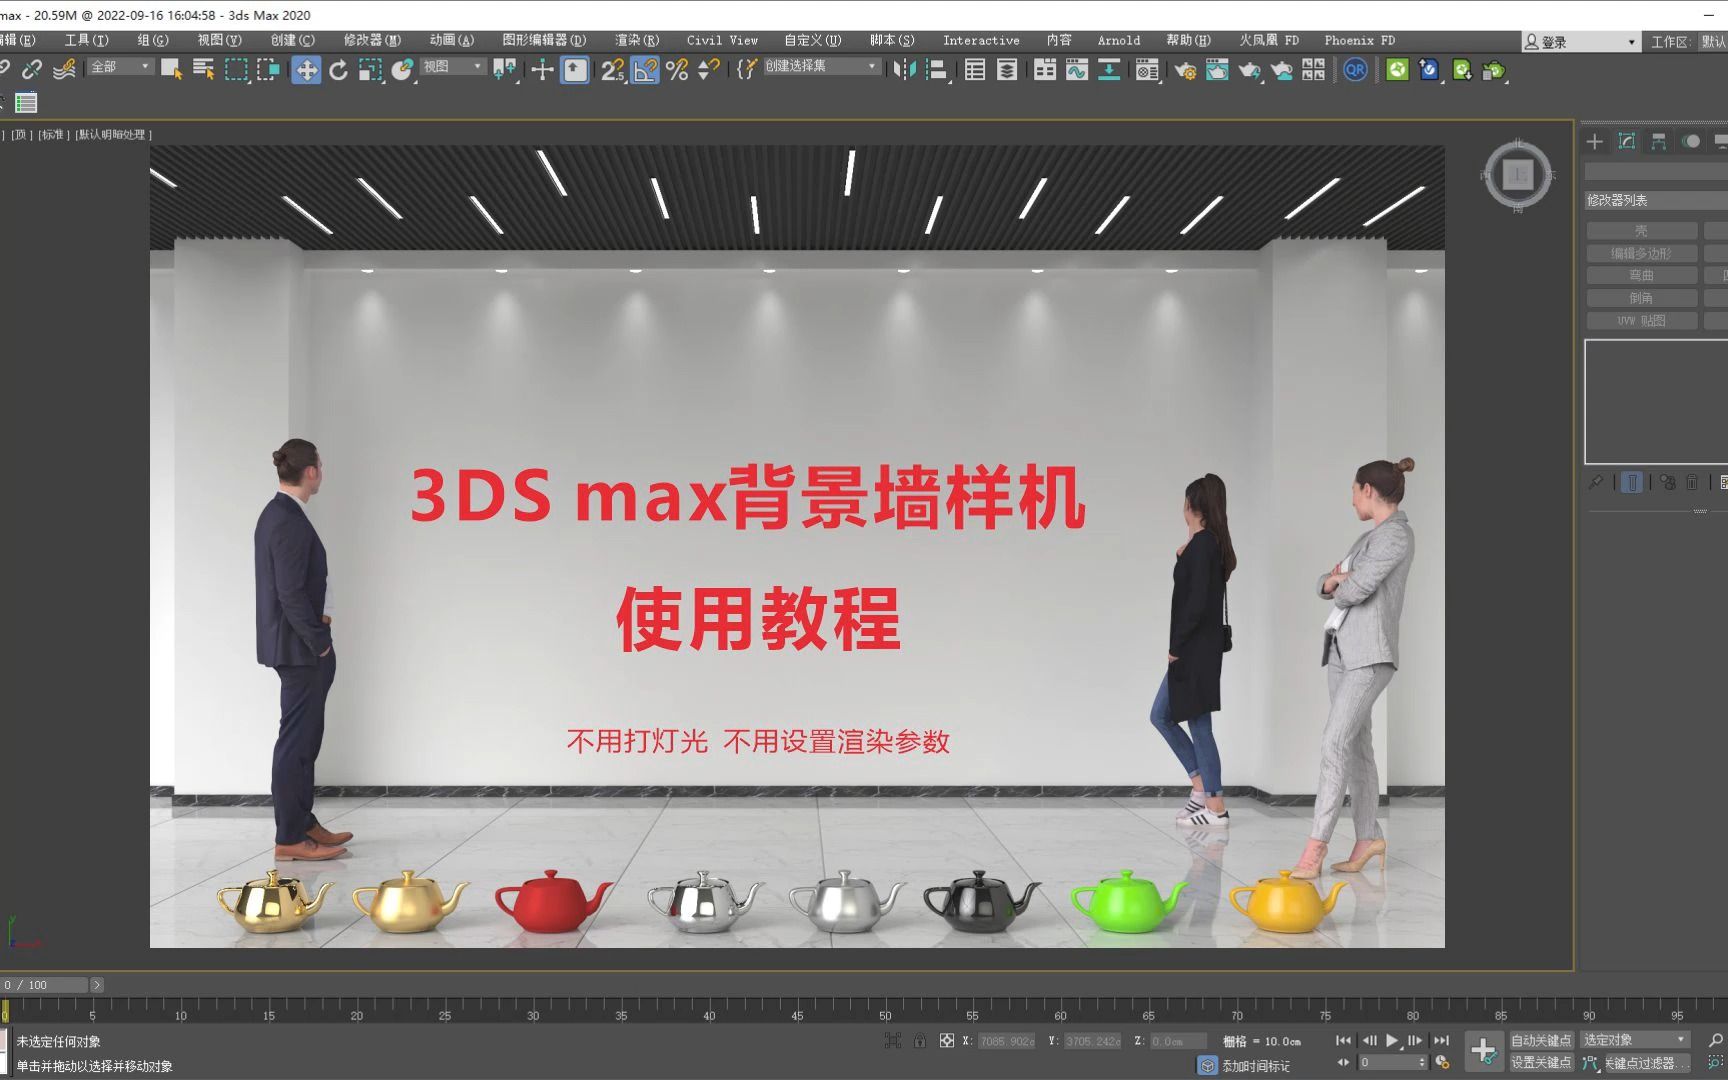
Task: Open Material Editor icon
Action: click(x=1147, y=69)
